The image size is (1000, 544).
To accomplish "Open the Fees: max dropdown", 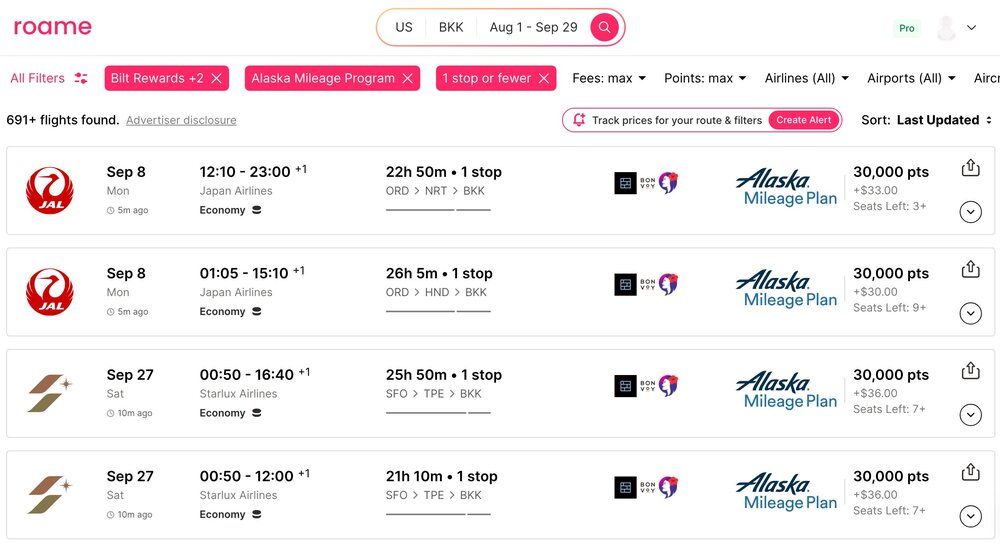I will [x=609, y=78].
